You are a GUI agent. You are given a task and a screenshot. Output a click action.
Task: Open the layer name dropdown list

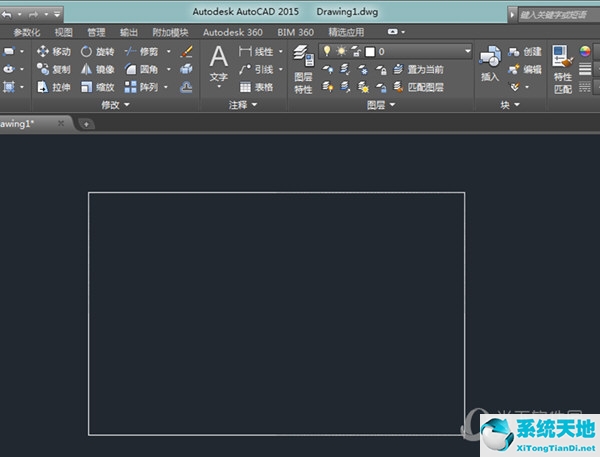click(x=467, y=50)
